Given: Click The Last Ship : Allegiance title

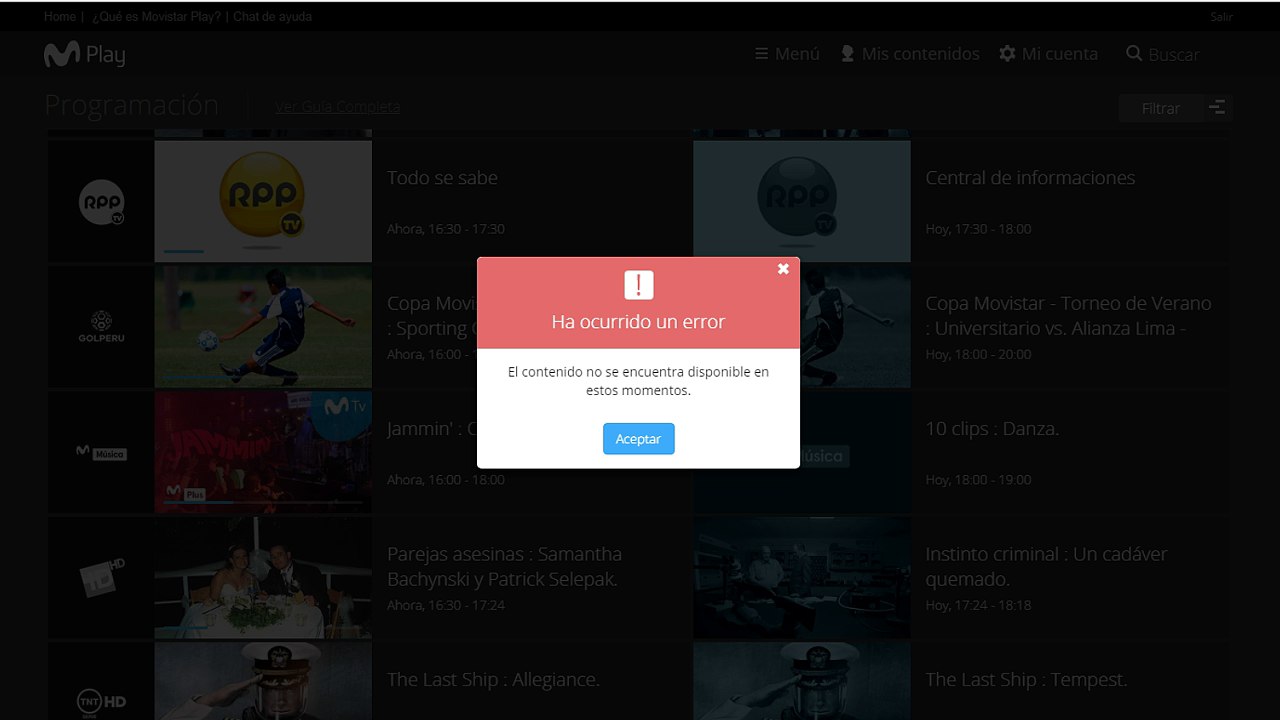Looking at the screenshot, I should (493, 680).
